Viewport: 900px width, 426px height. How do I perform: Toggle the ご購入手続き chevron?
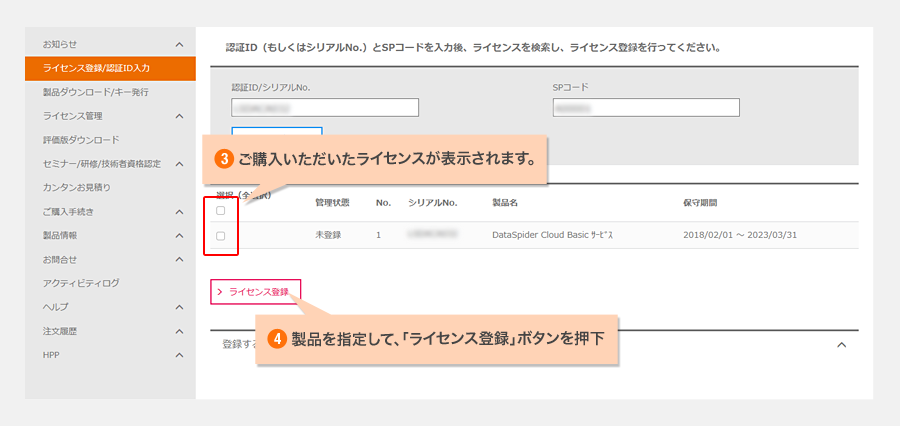pyautogui.click(x=179, y=212)
